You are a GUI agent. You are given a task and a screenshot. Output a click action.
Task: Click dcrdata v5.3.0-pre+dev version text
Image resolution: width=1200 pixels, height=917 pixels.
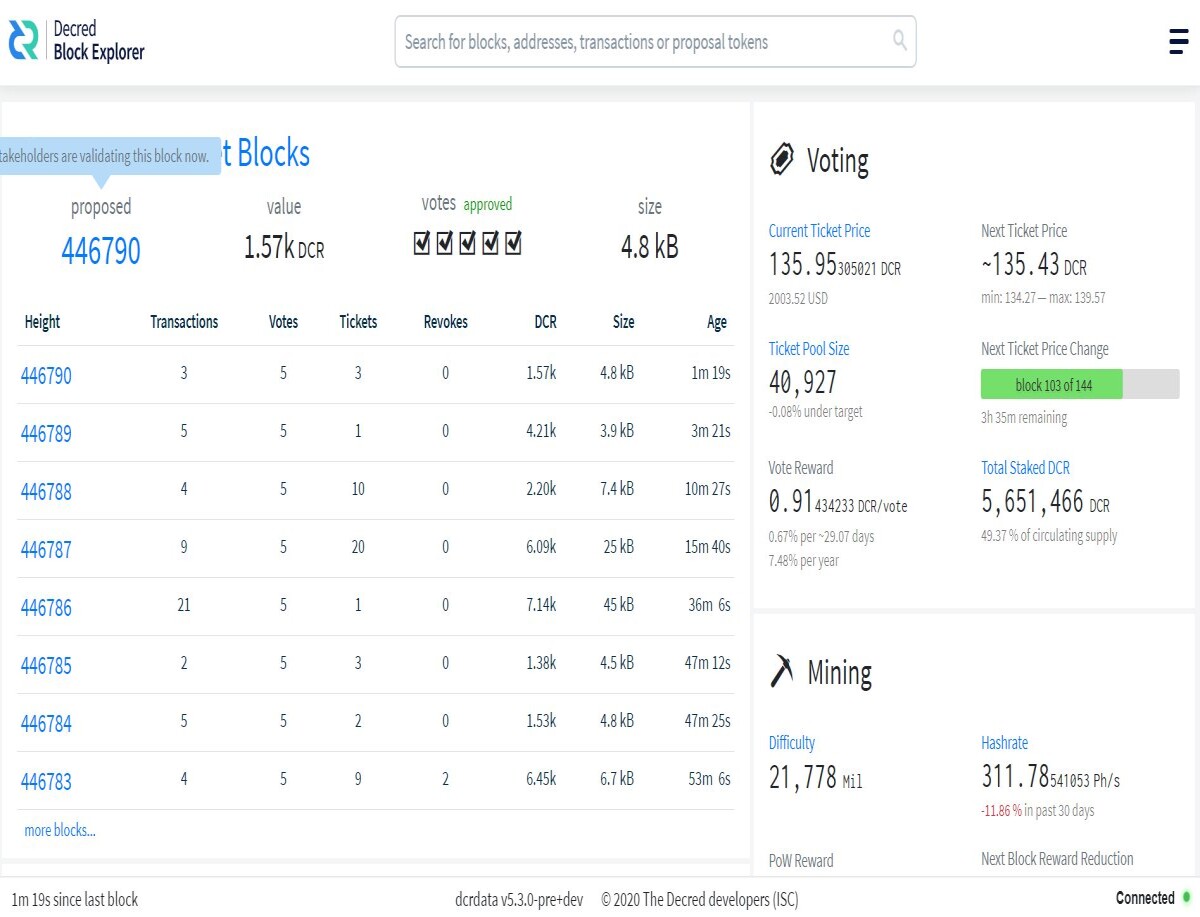coord(519,899)
